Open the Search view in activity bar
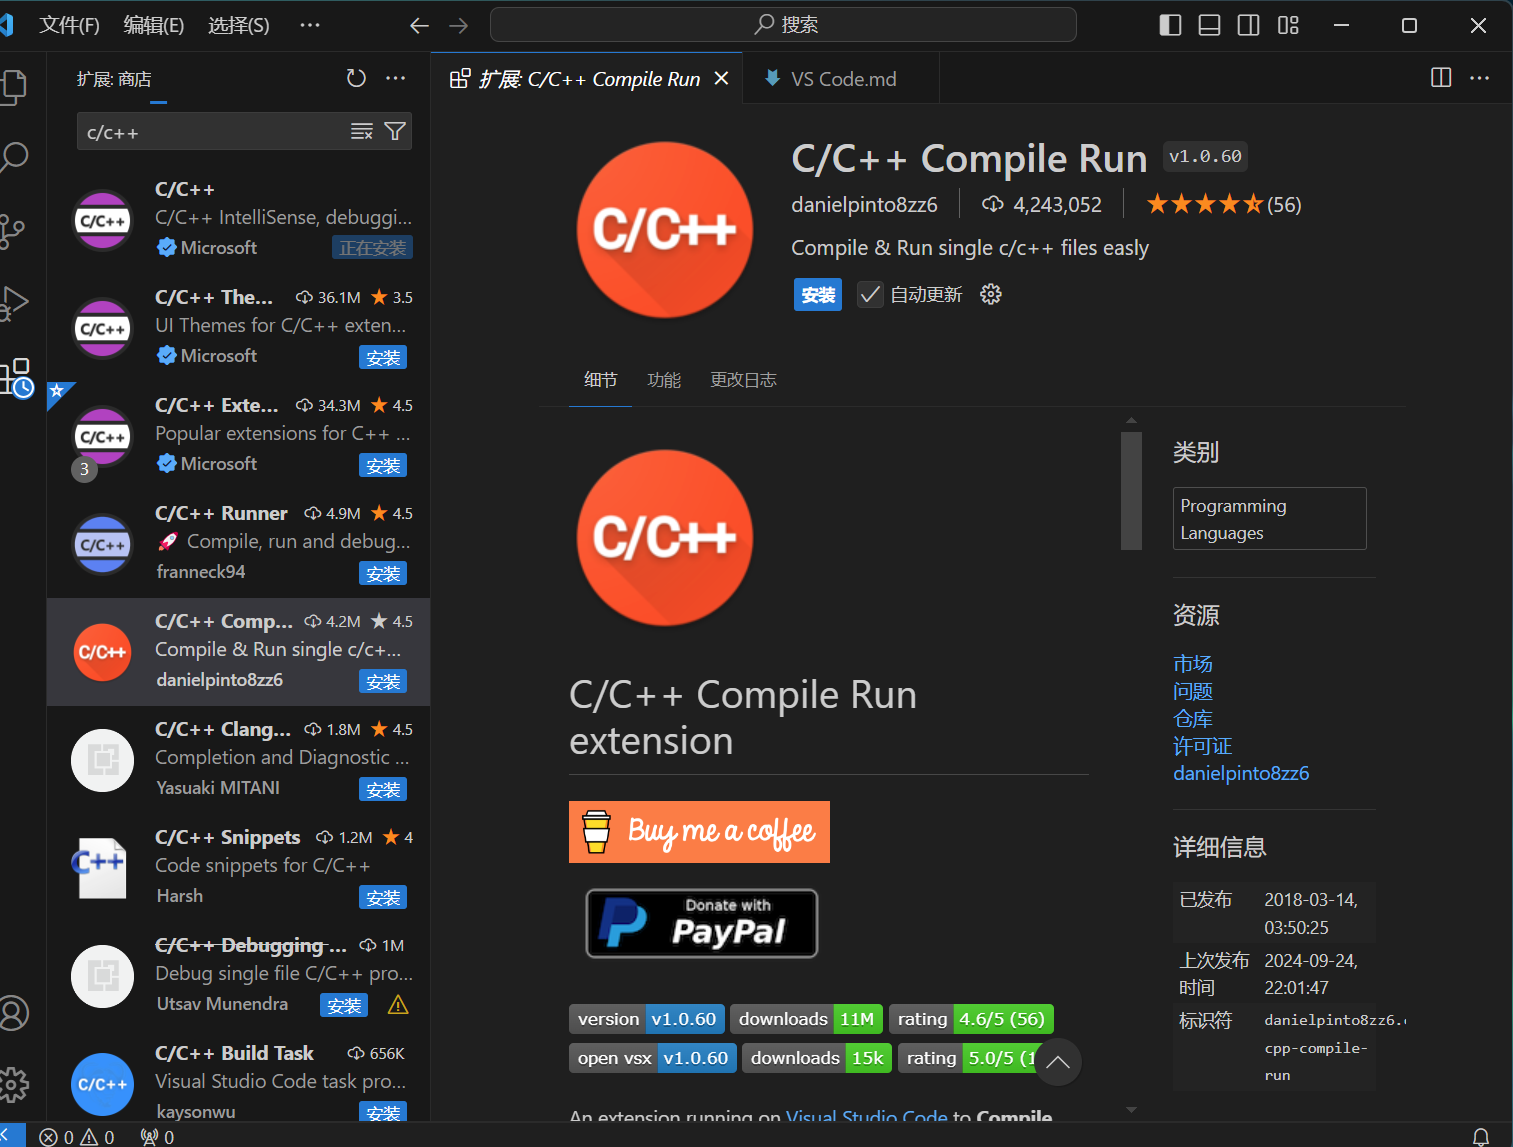Screen dimensions: 1513x1147 pyautogui.click(x=14, y=157)
